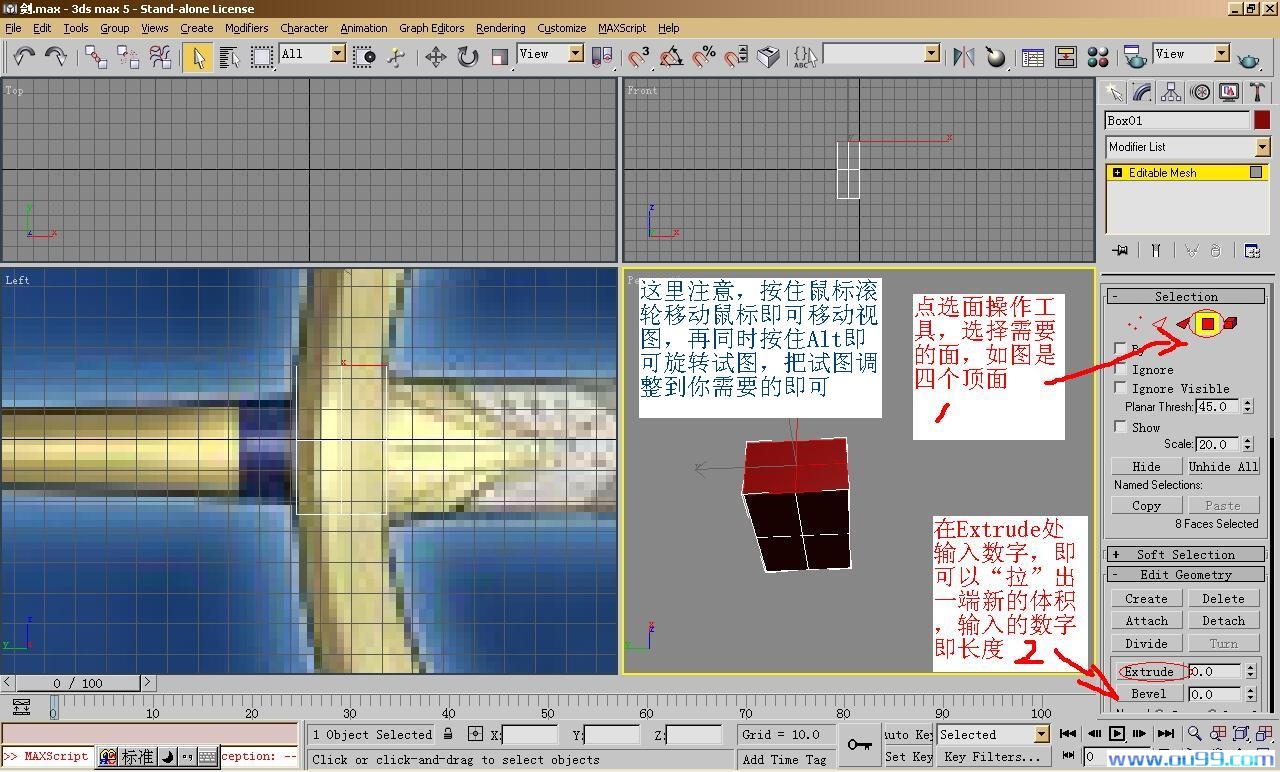Open the Modifiers menu

[x=246, y=28]
